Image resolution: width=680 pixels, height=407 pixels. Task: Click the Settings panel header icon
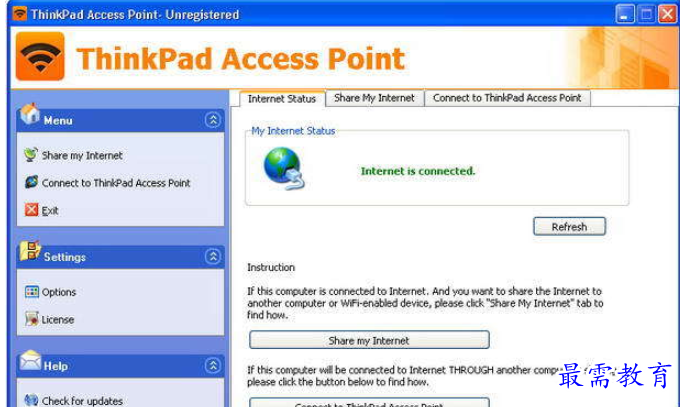[30, 251]
